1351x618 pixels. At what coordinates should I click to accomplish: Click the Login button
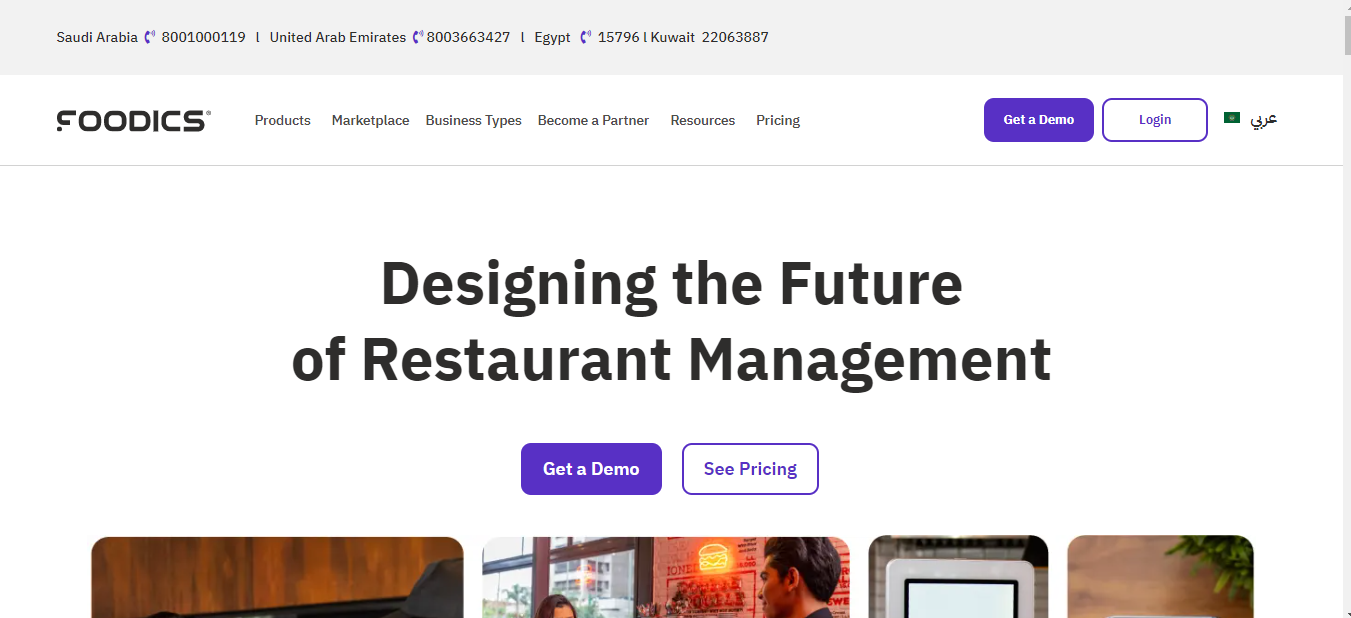pyautogui.click(x=1155, y=120)
